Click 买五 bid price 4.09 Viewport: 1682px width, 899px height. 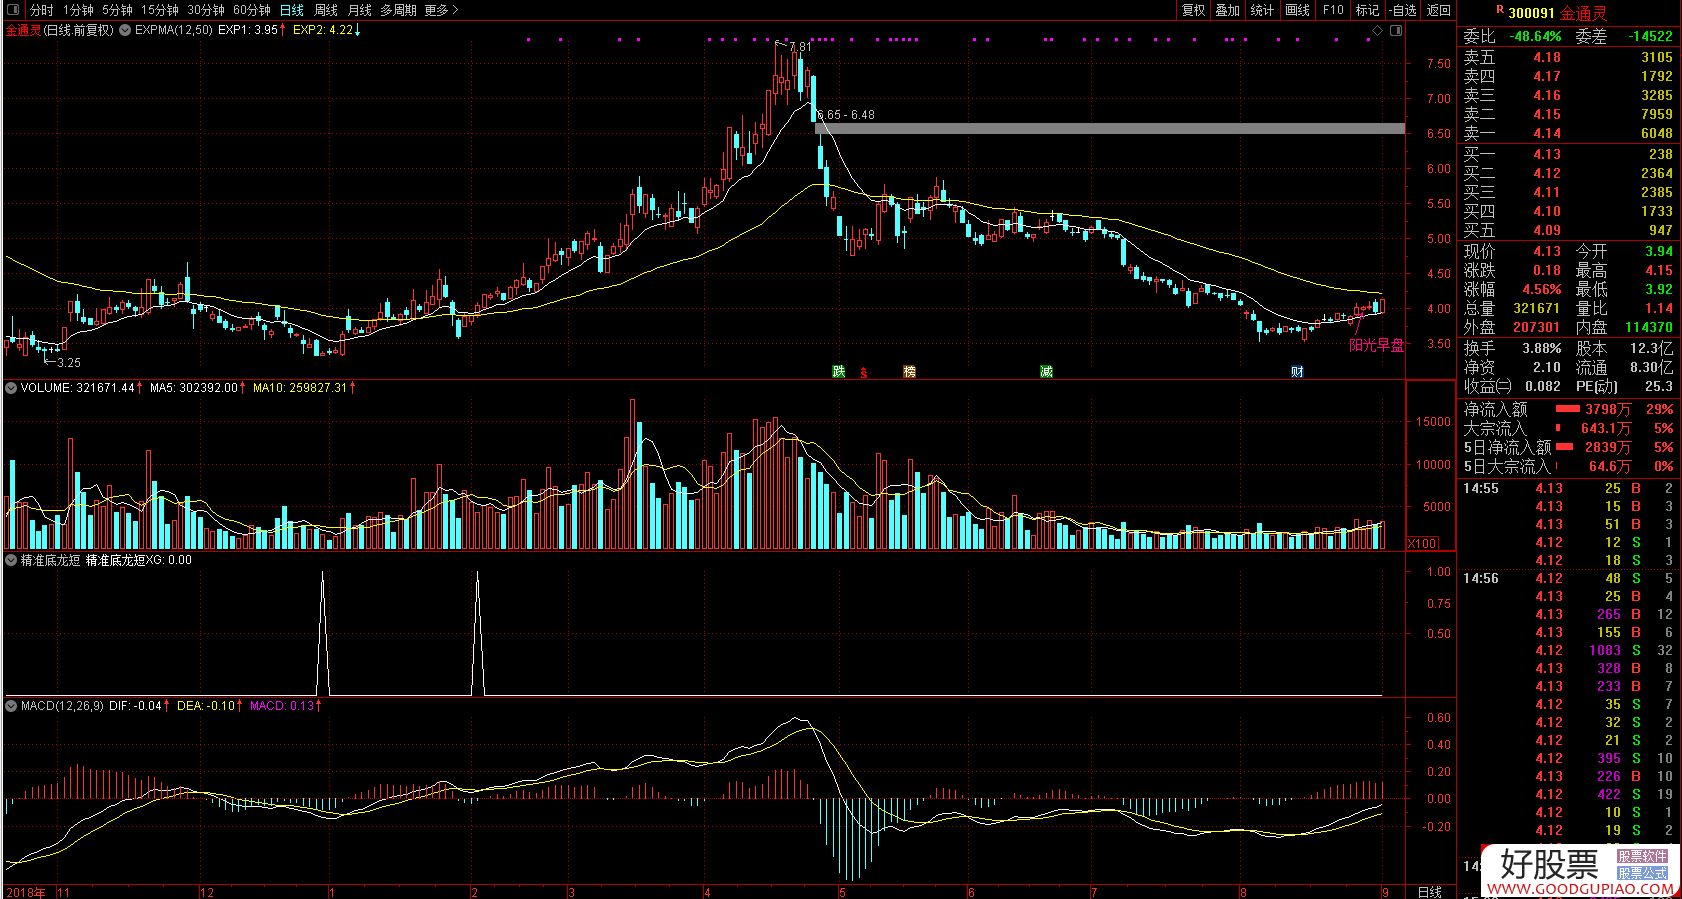pos(1547,230)
